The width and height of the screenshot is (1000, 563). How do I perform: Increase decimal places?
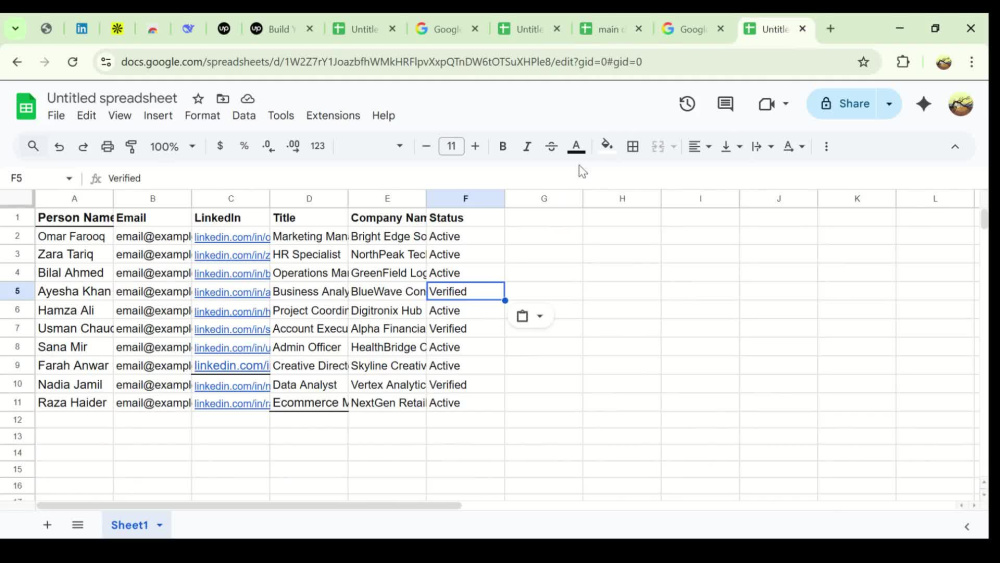pyautogui.click(x=293, y=146)
